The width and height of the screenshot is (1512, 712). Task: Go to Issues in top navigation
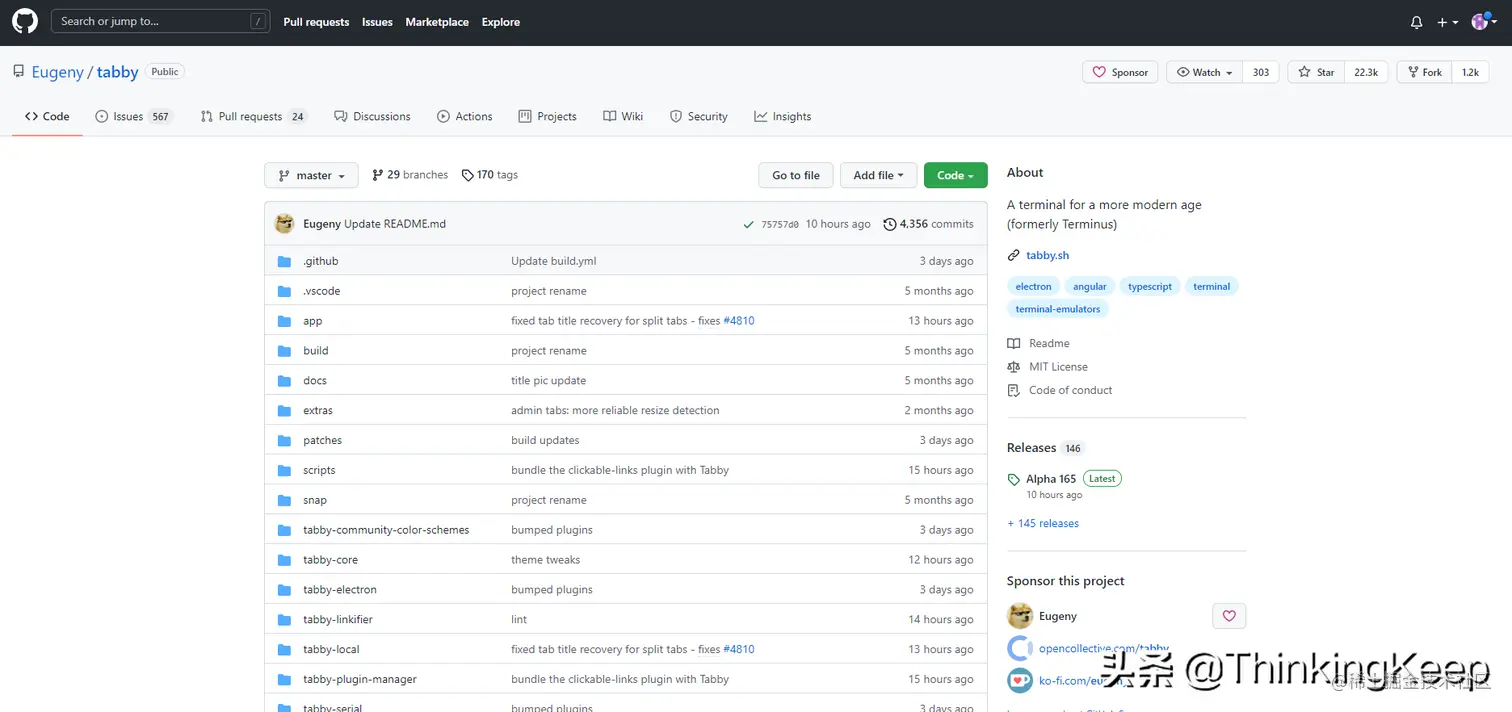(x=377, y=22)
